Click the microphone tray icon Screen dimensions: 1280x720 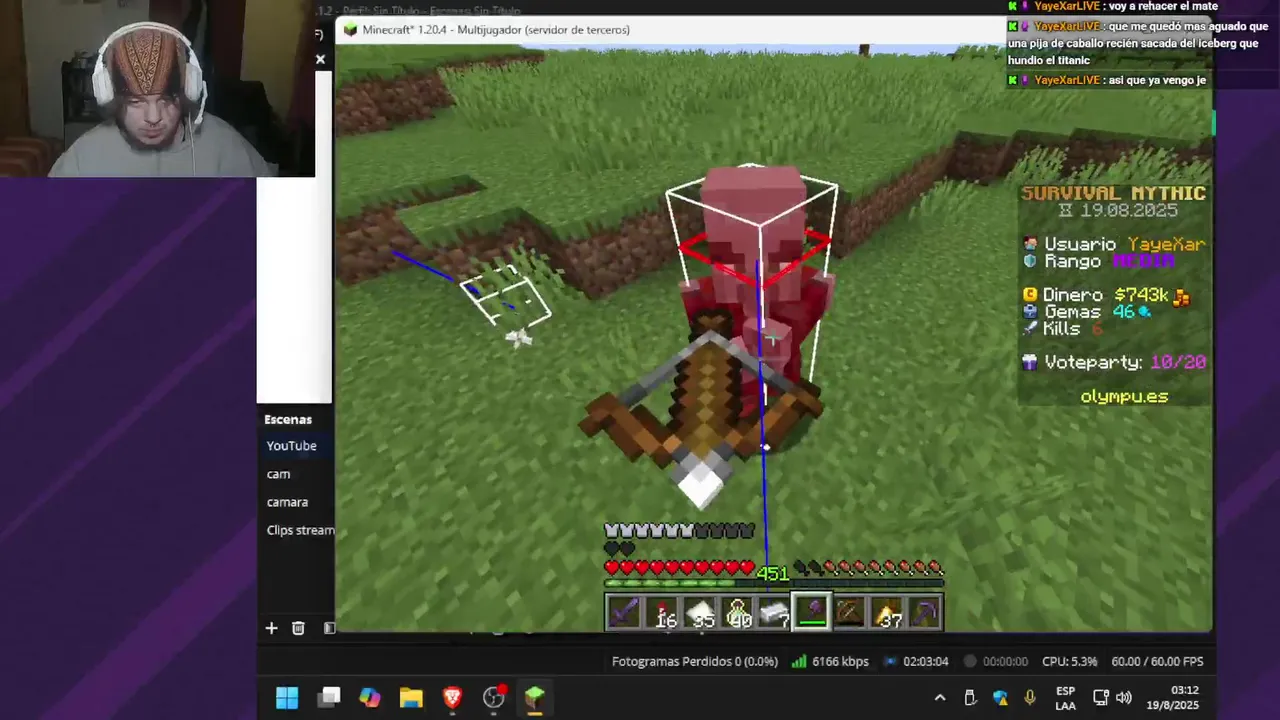(1030, 698)
